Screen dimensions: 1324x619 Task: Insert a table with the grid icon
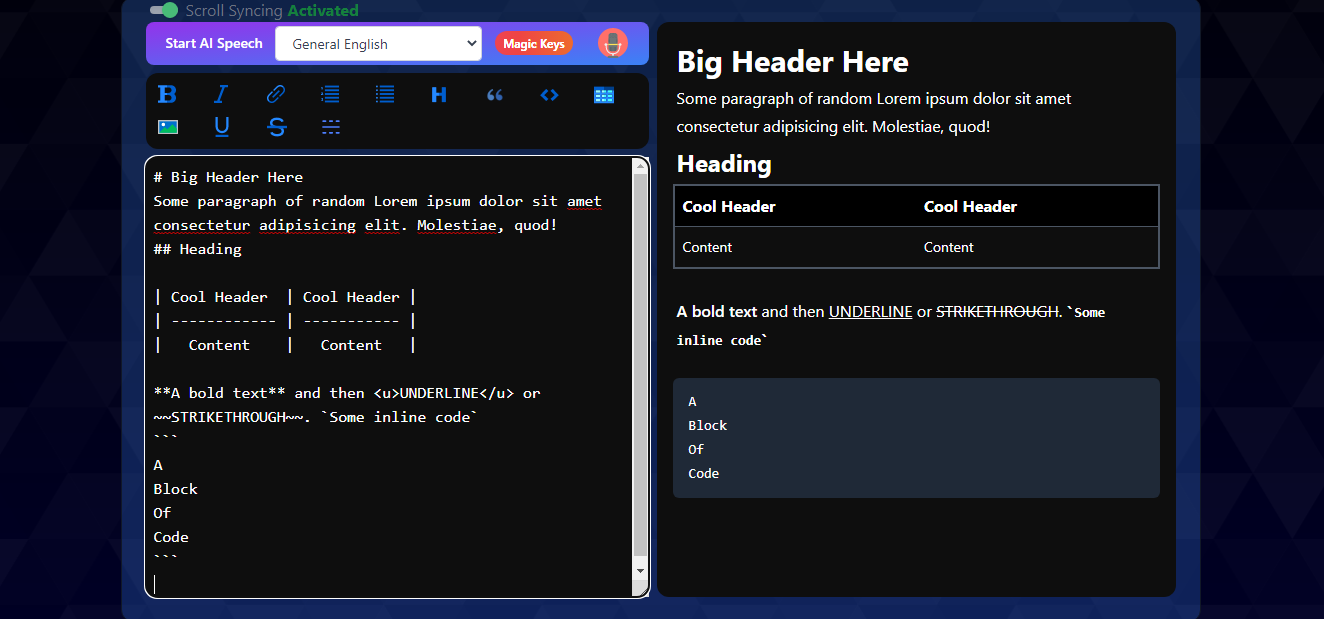[604, 95]
